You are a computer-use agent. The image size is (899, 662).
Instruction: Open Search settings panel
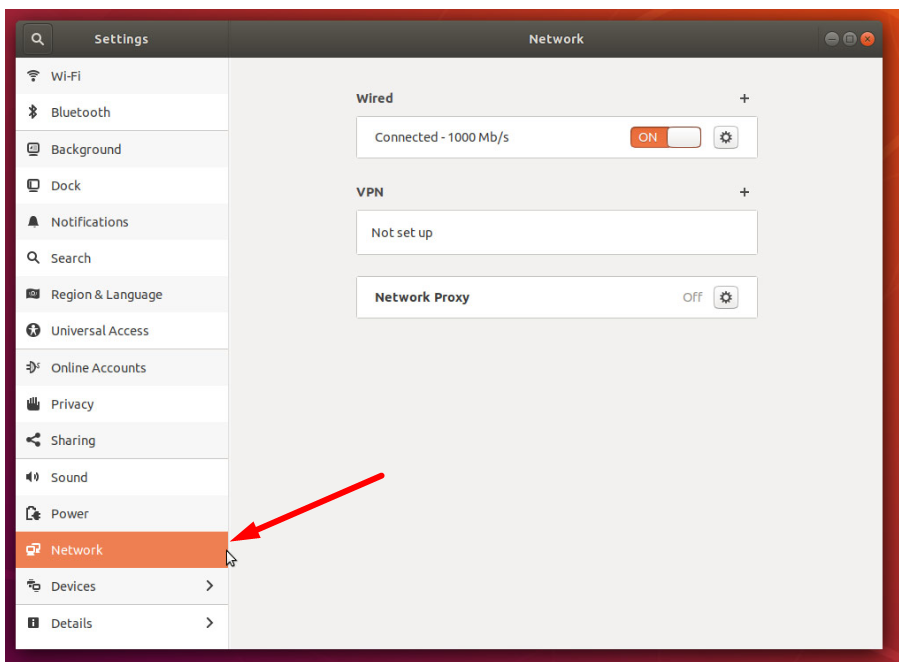[x=122, y=258]
